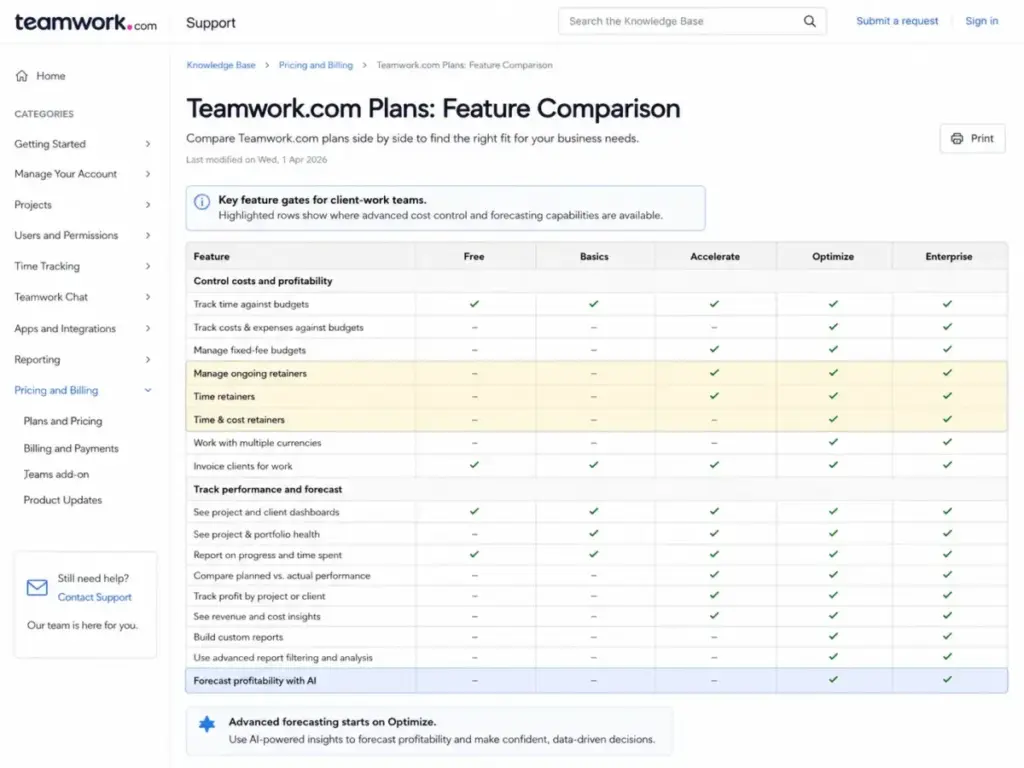Expand the Apps and Integrations chevron

pyautogui.click(x=148, y=328)
